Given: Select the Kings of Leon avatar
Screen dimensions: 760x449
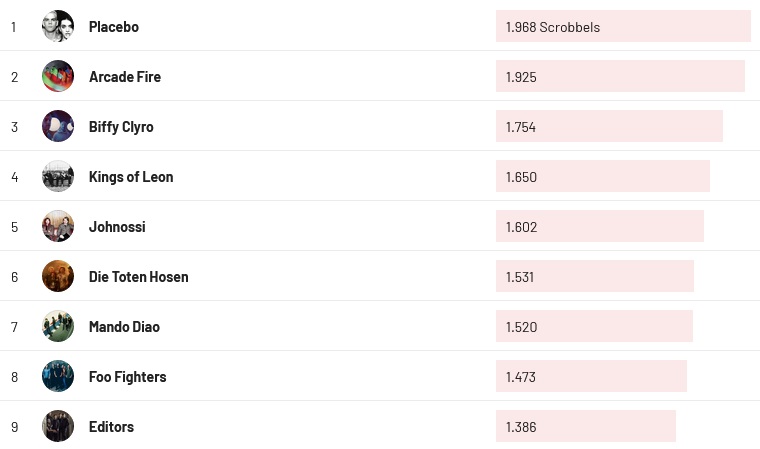Looking at the screenshot, I should click(x=58, y=177).
